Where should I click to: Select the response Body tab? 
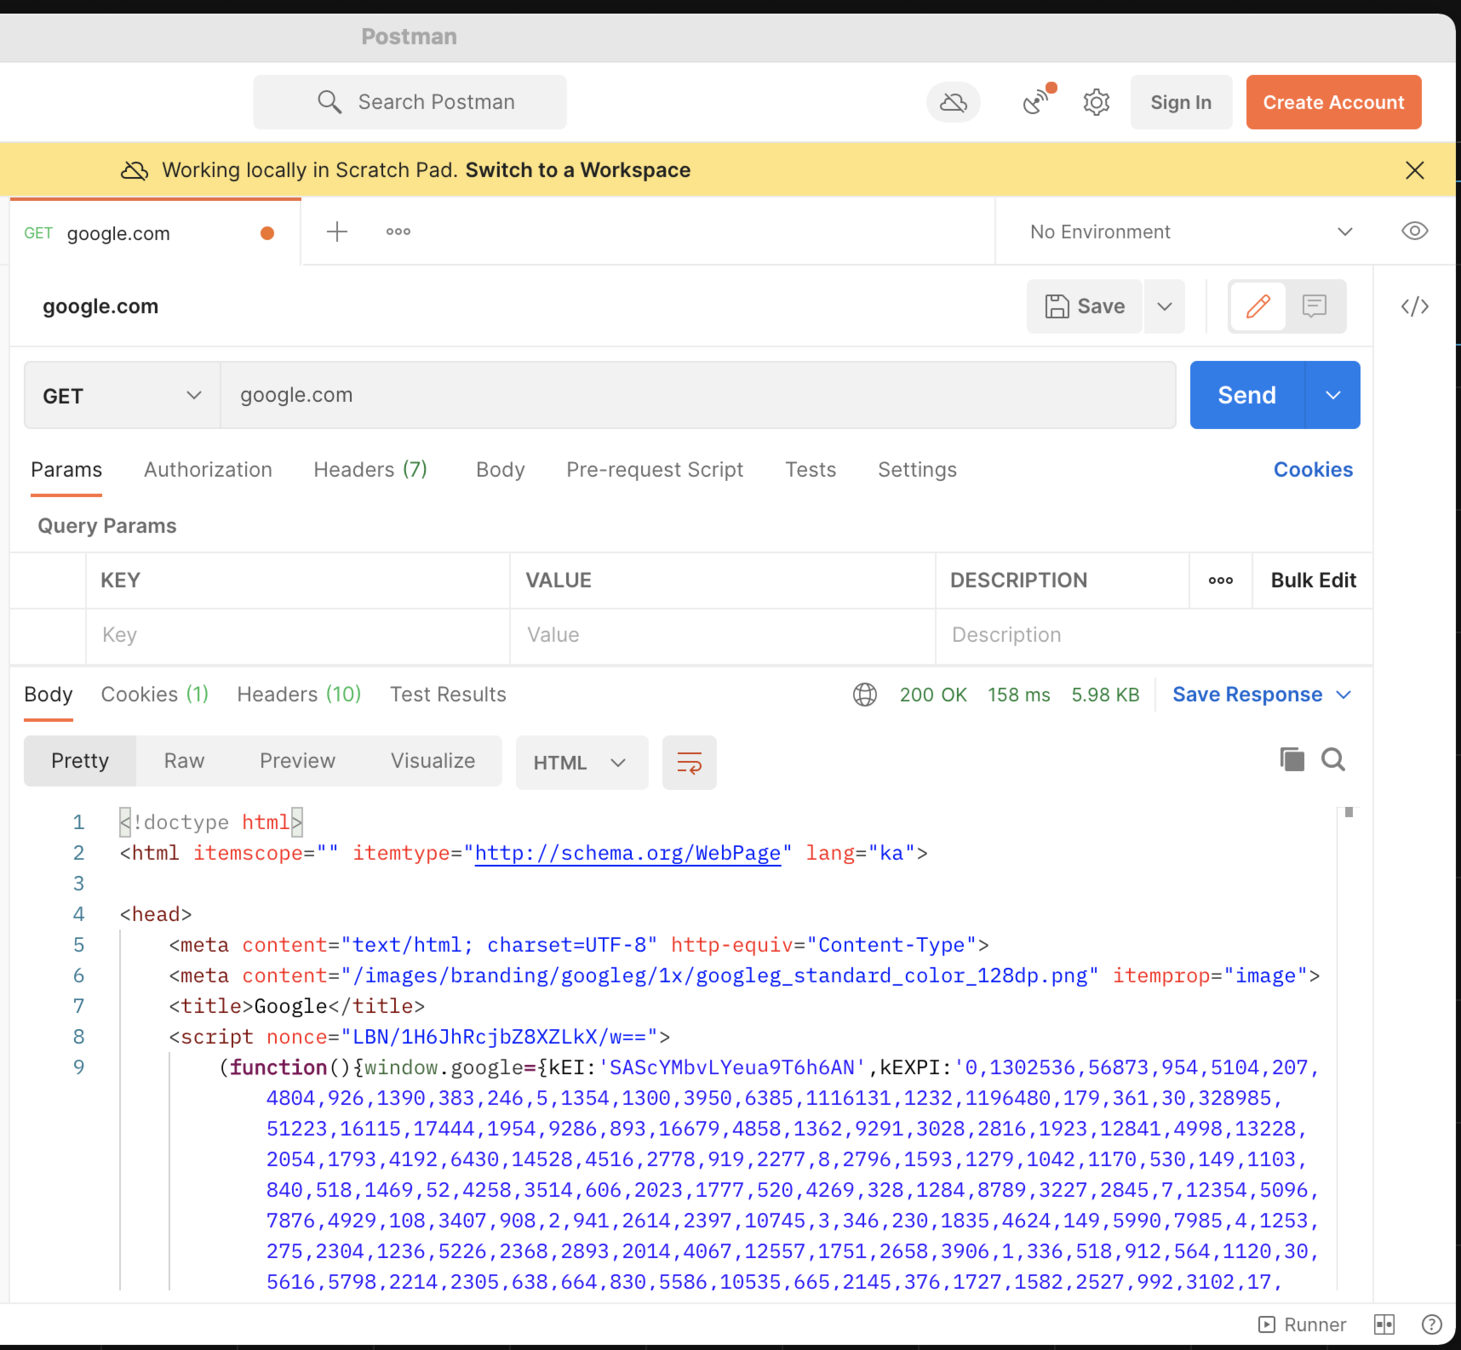48,695
